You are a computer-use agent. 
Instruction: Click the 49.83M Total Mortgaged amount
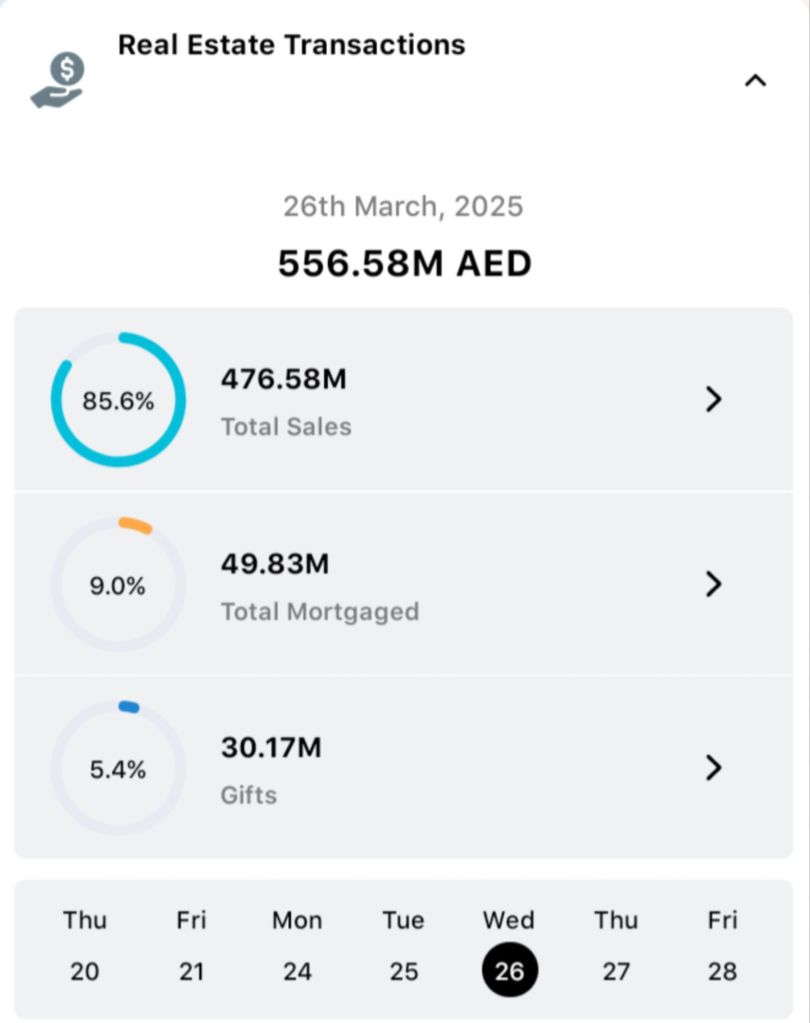(x=274, y=564)
